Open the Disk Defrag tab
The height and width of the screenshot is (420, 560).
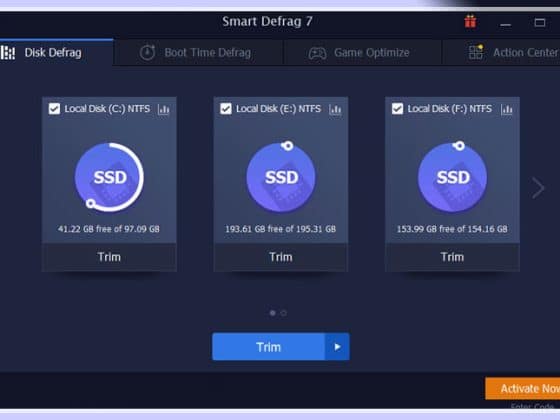[56, 52]
